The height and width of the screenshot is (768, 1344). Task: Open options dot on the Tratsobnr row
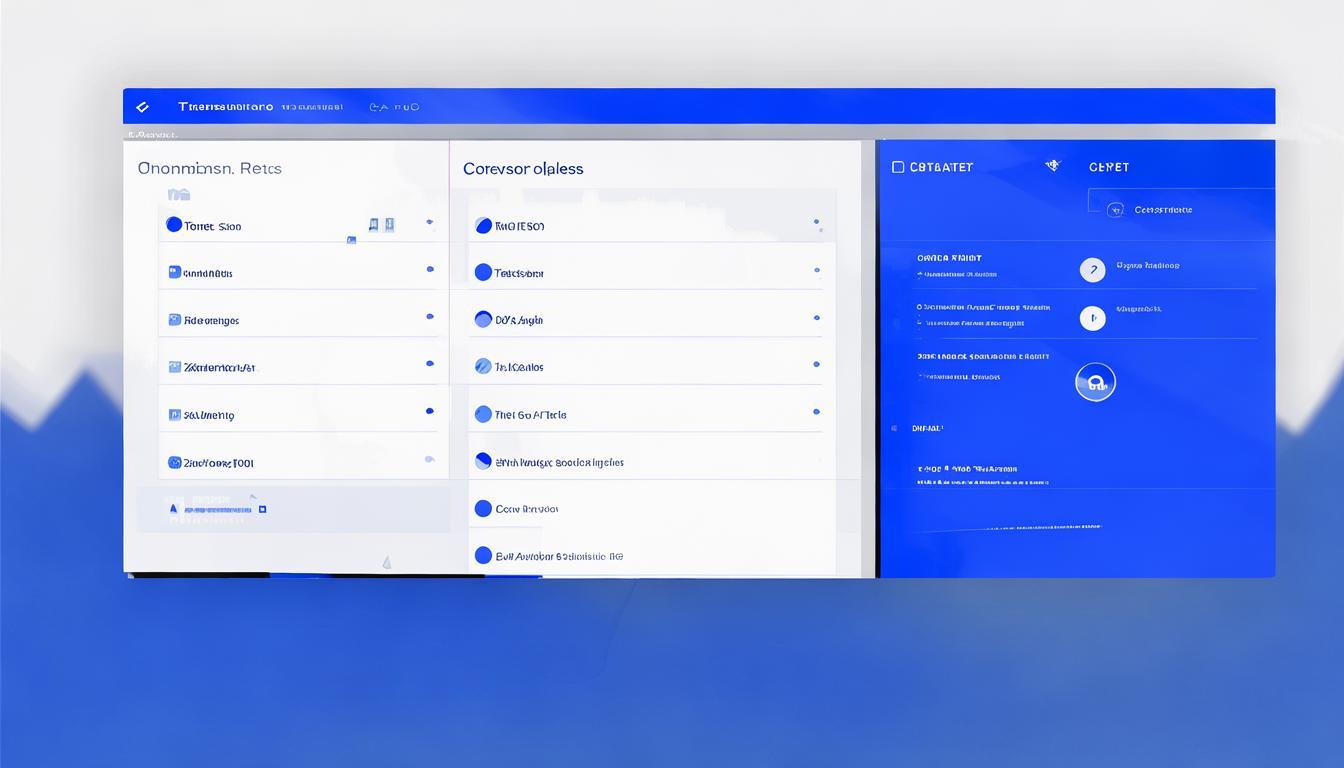[x=817, y=270]
